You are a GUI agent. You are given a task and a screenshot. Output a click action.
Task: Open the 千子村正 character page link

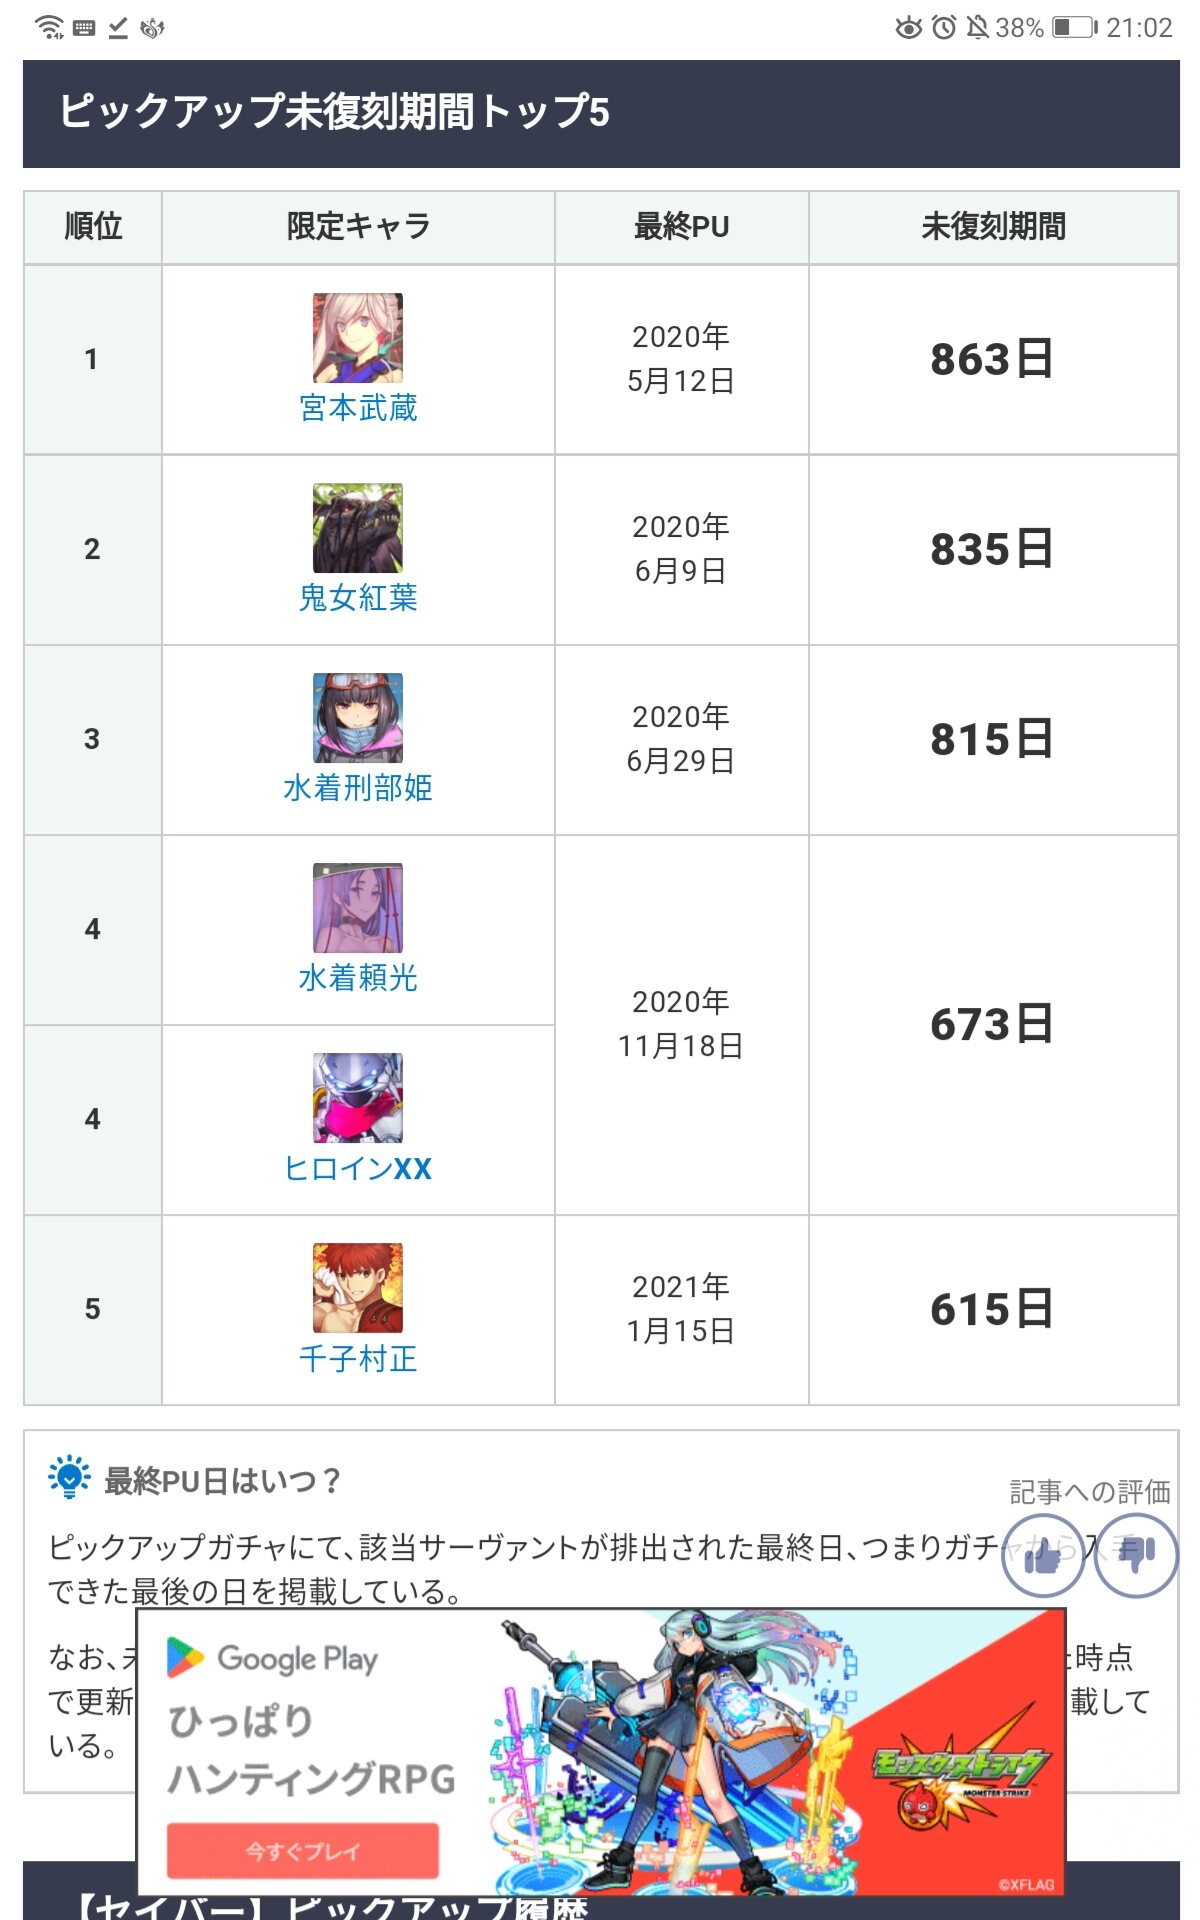[x=358, y=1358]
